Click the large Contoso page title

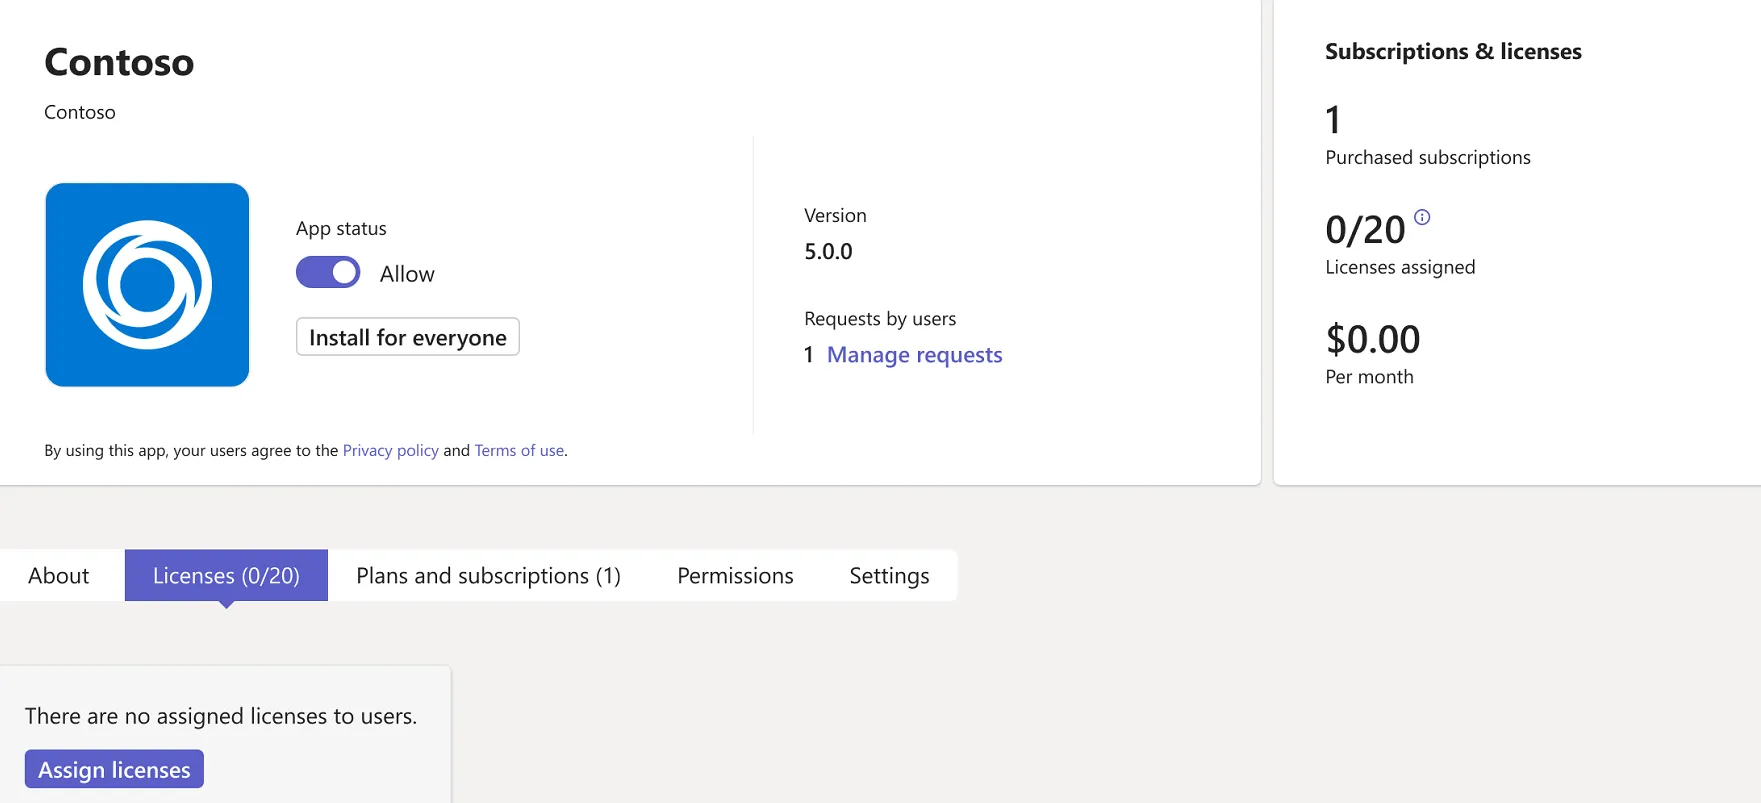[119, 63]
